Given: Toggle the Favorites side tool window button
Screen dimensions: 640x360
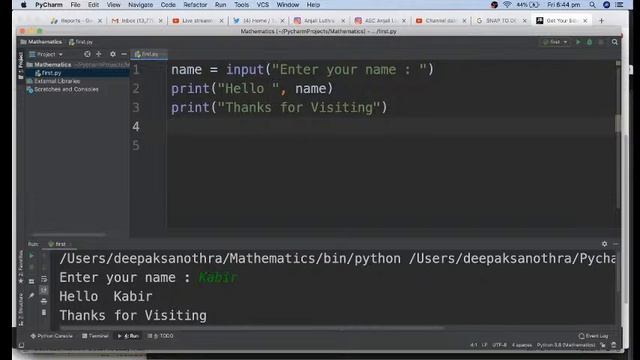Looking at the screenshot, I should pyautogui.click(x=21, y=266).
